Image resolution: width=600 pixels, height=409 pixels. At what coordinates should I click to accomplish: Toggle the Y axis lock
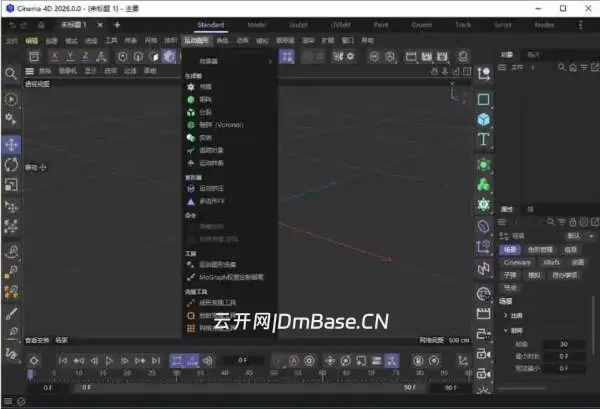tap(70, 57)
